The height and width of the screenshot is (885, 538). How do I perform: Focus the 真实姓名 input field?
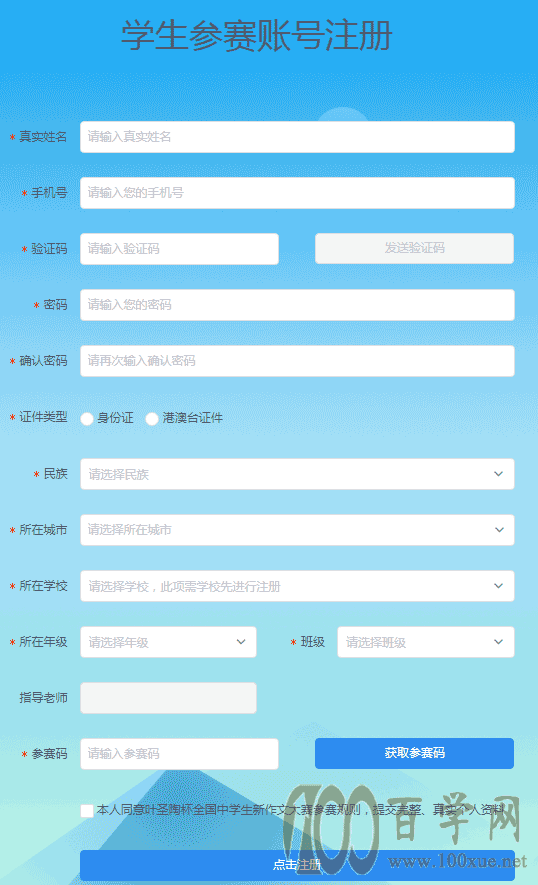297,137
